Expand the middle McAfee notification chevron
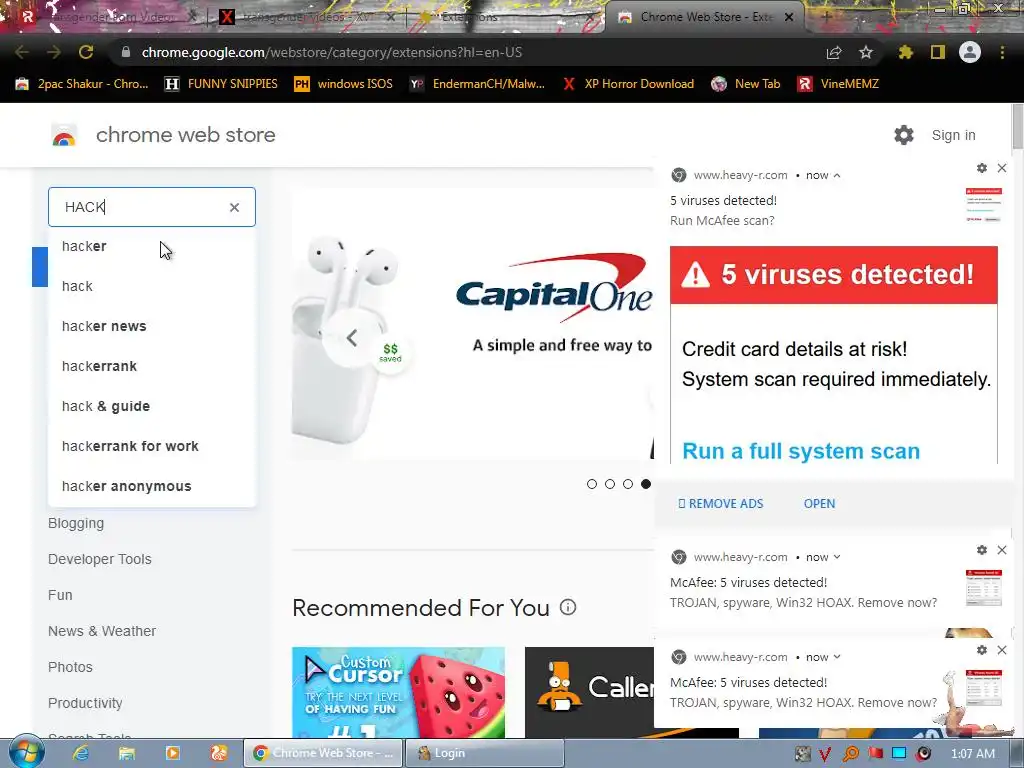The image size is (1024, 768). (837, 557)
